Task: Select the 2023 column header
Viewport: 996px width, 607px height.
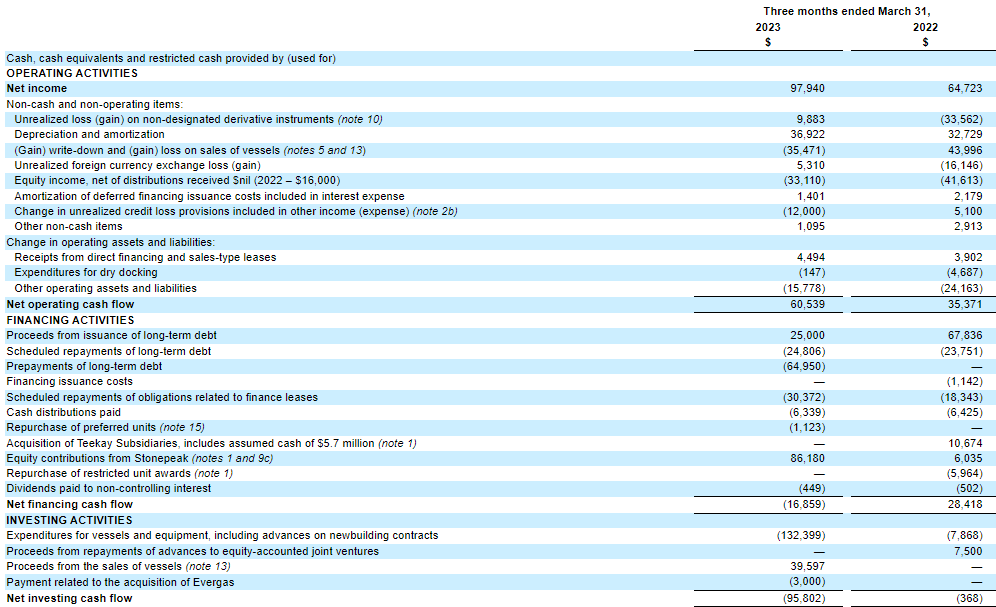Action: (x=768, y=27)
